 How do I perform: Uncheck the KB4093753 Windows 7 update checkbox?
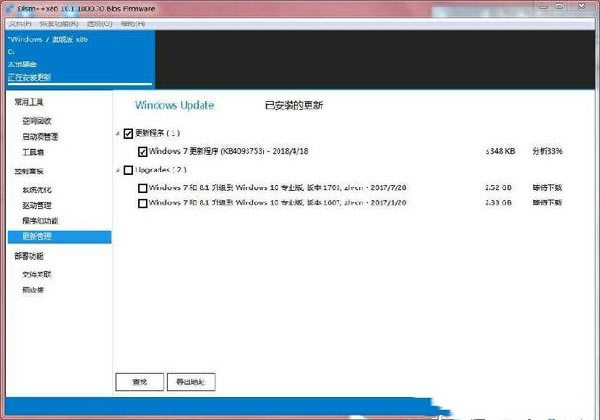(x=142, y=151)
